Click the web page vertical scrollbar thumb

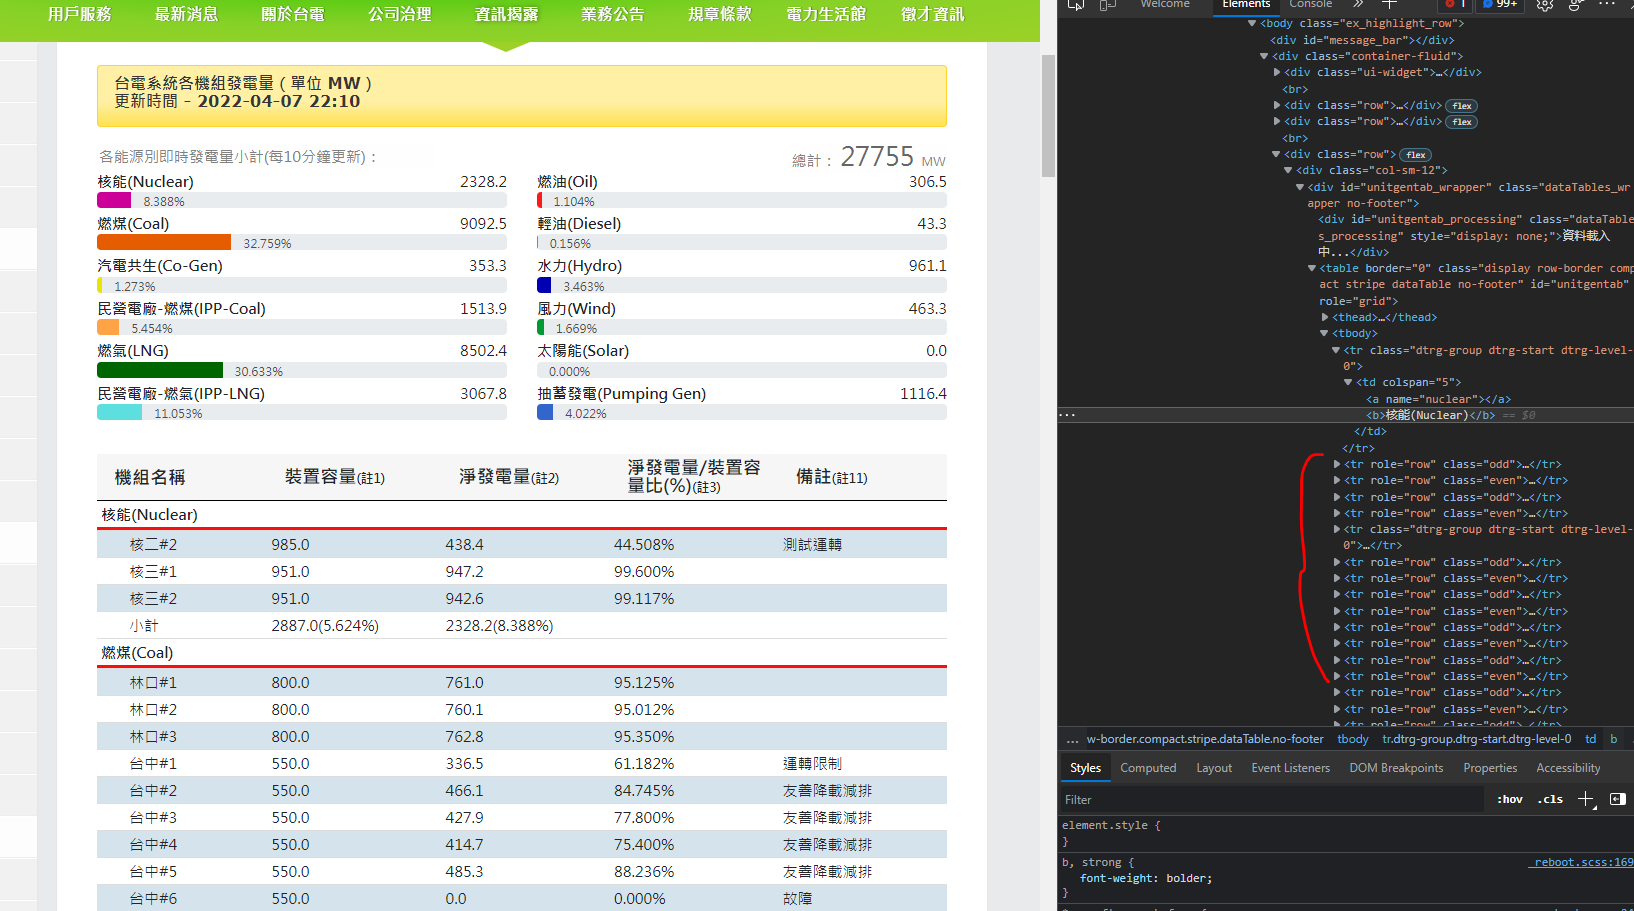(x=1048, y=116)
